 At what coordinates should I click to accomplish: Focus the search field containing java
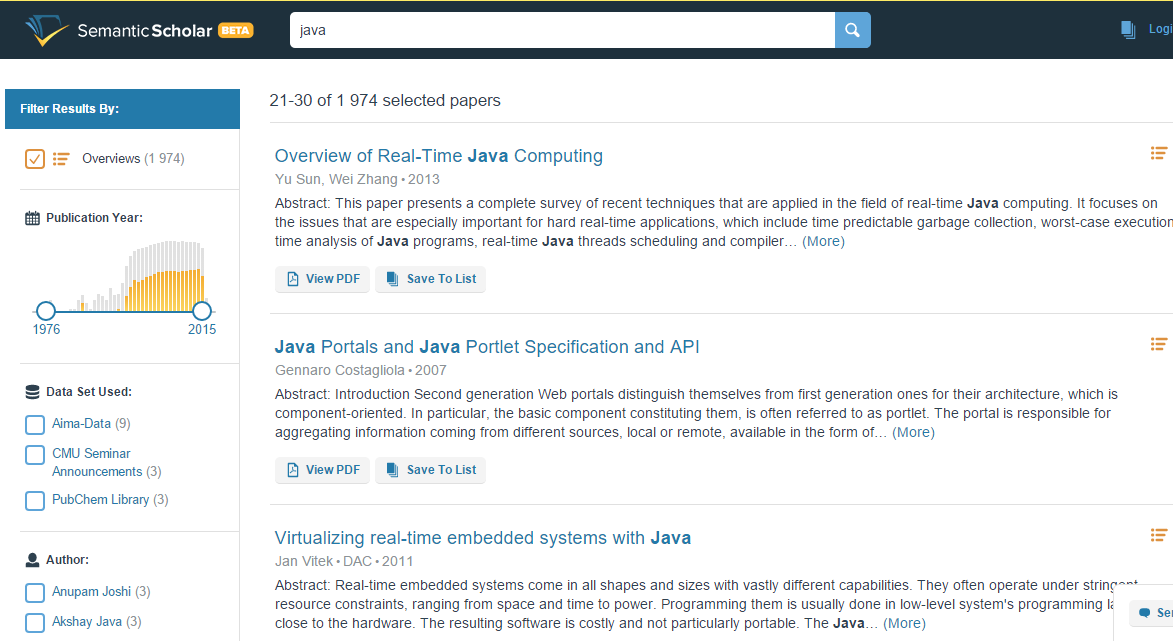562,30
